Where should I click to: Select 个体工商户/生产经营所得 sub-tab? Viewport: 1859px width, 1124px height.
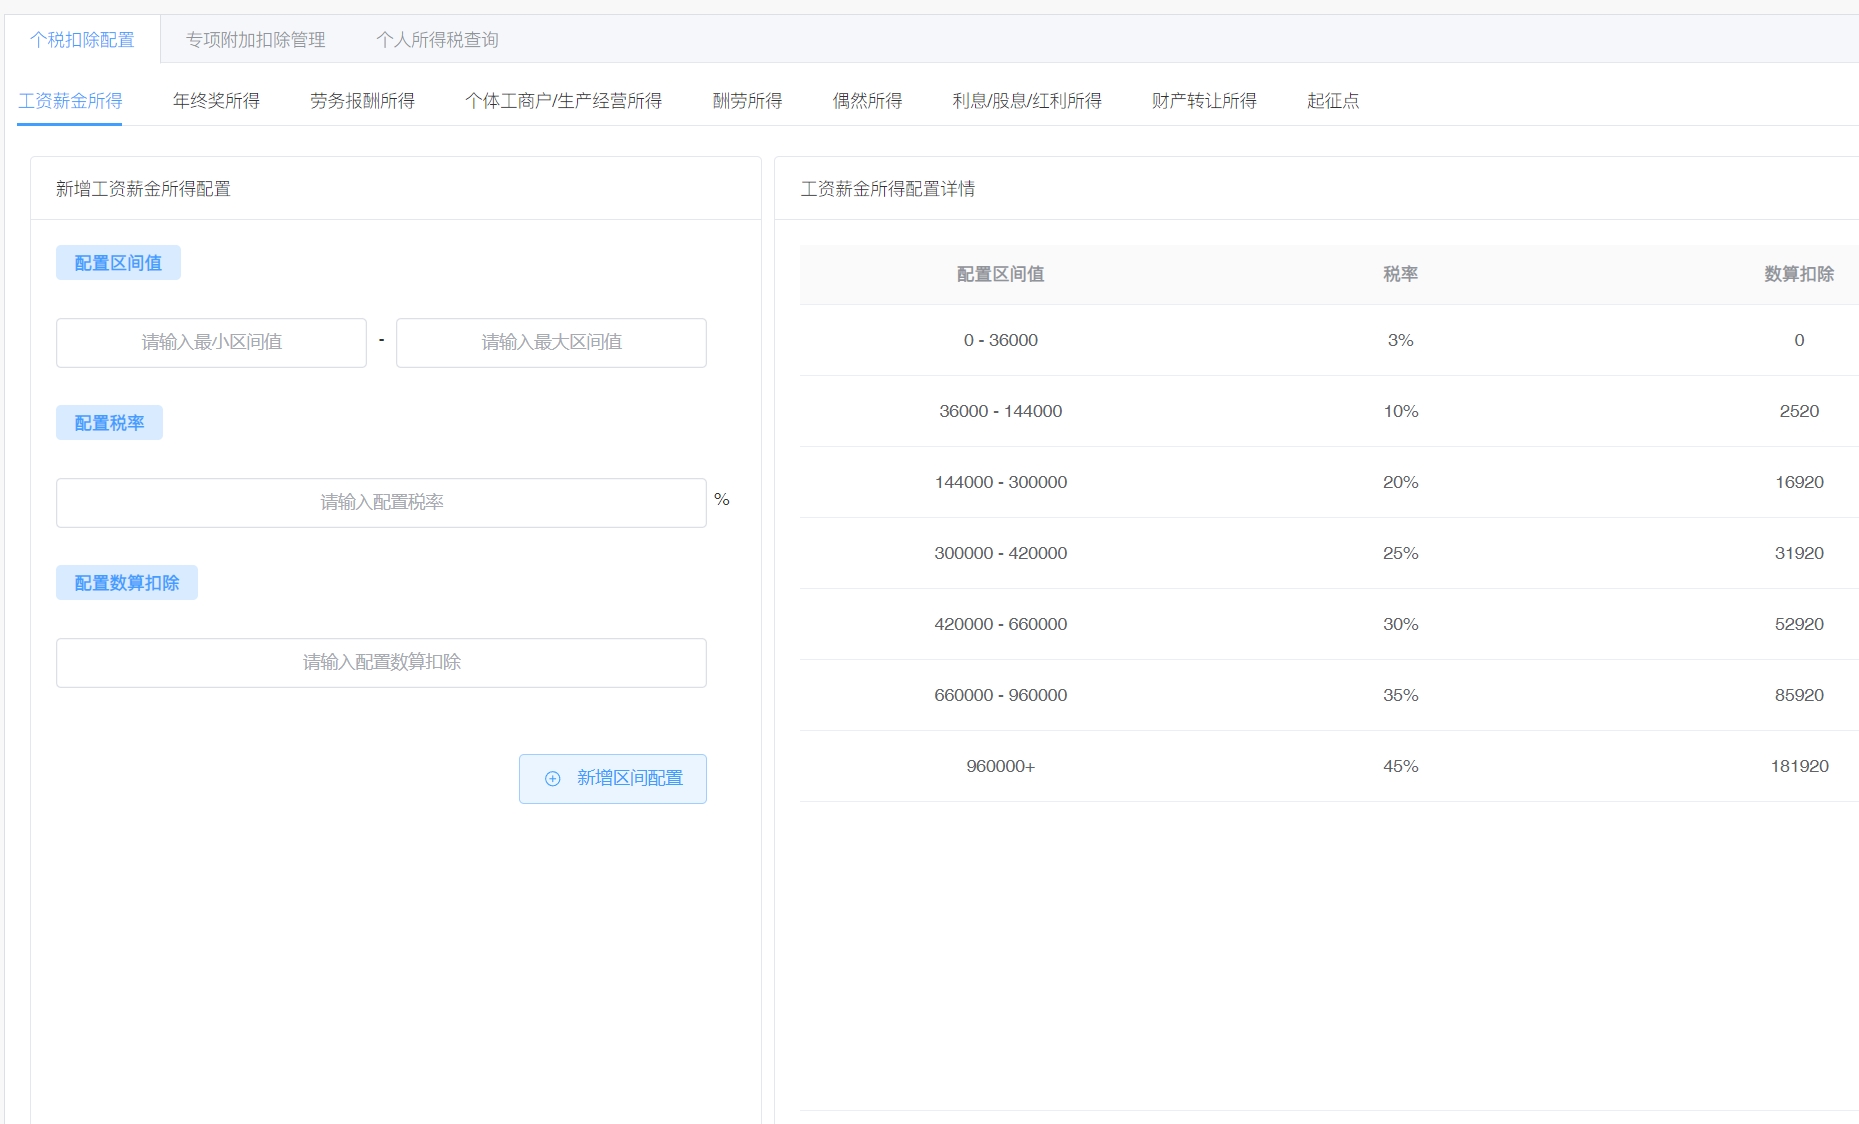pyautogui.click(x=563, y=101)
